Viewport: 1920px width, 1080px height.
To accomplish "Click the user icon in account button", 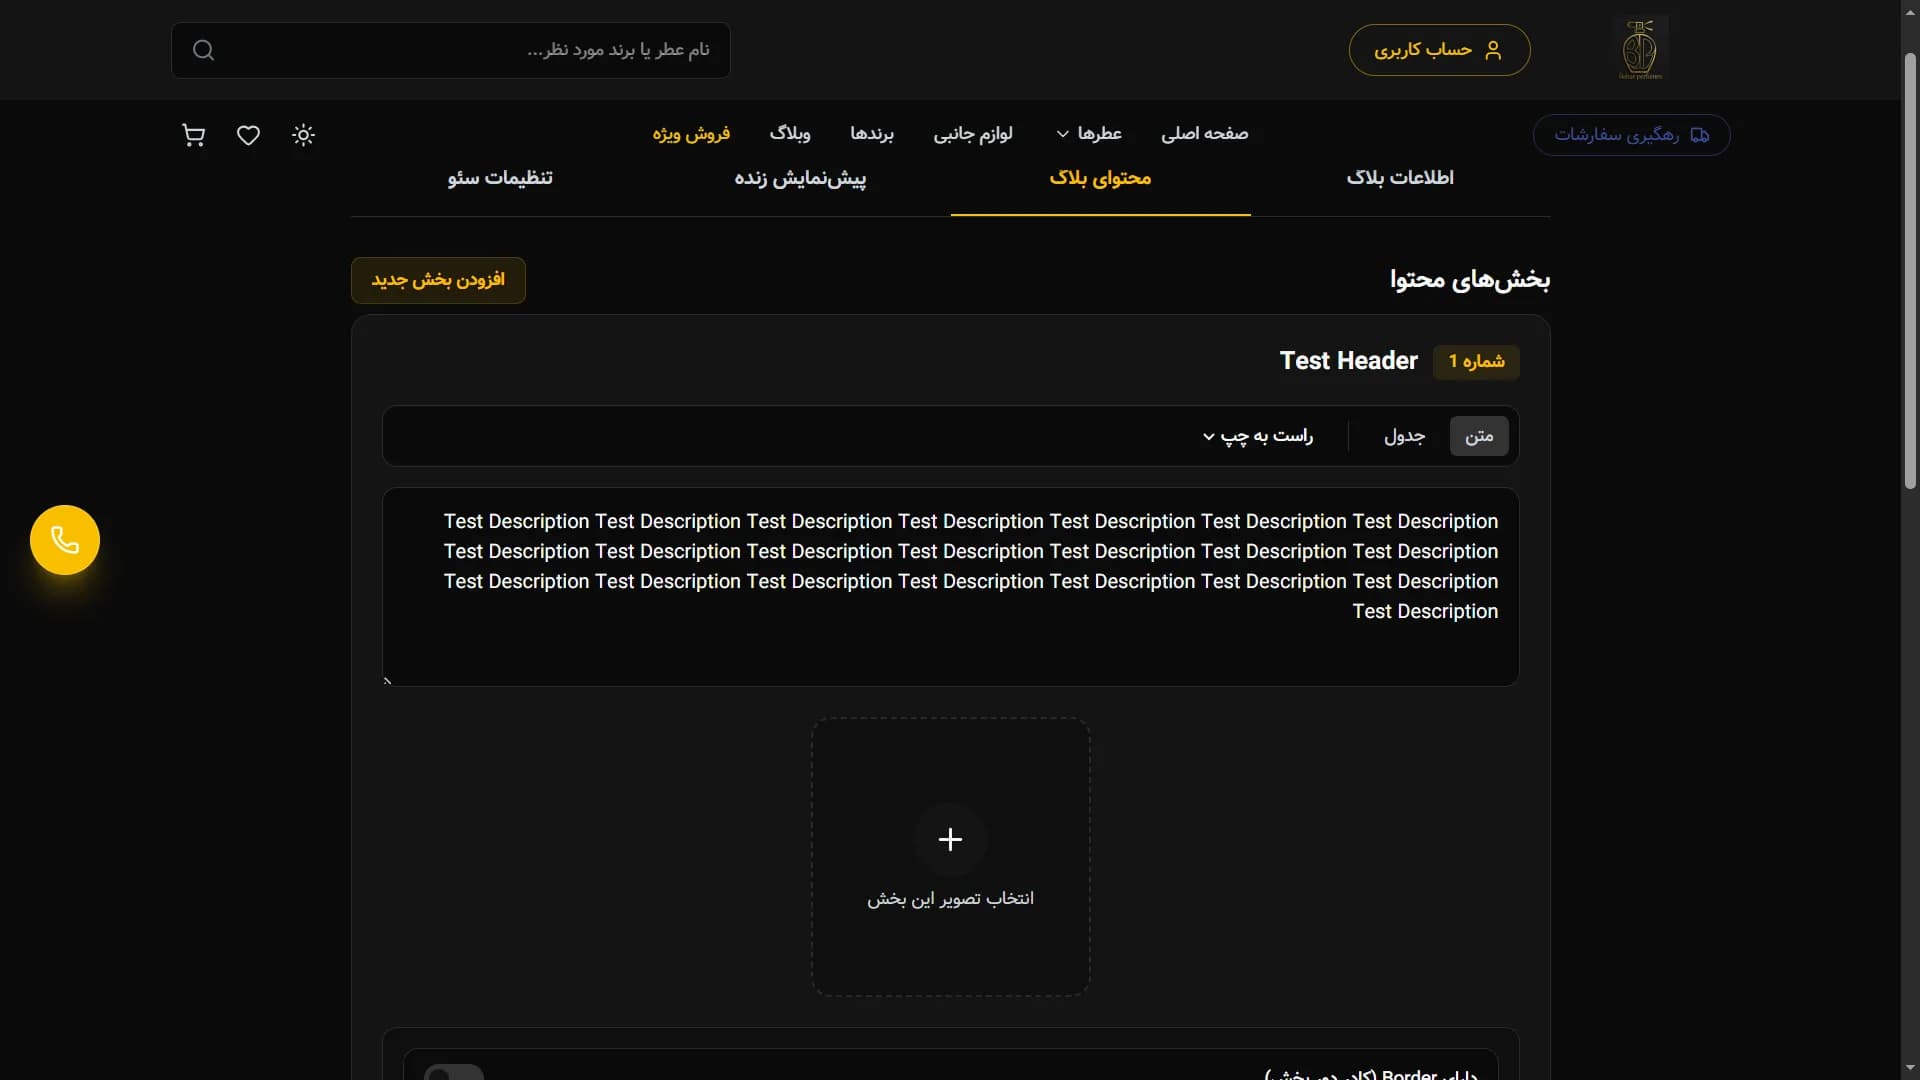I will 1493,50.
